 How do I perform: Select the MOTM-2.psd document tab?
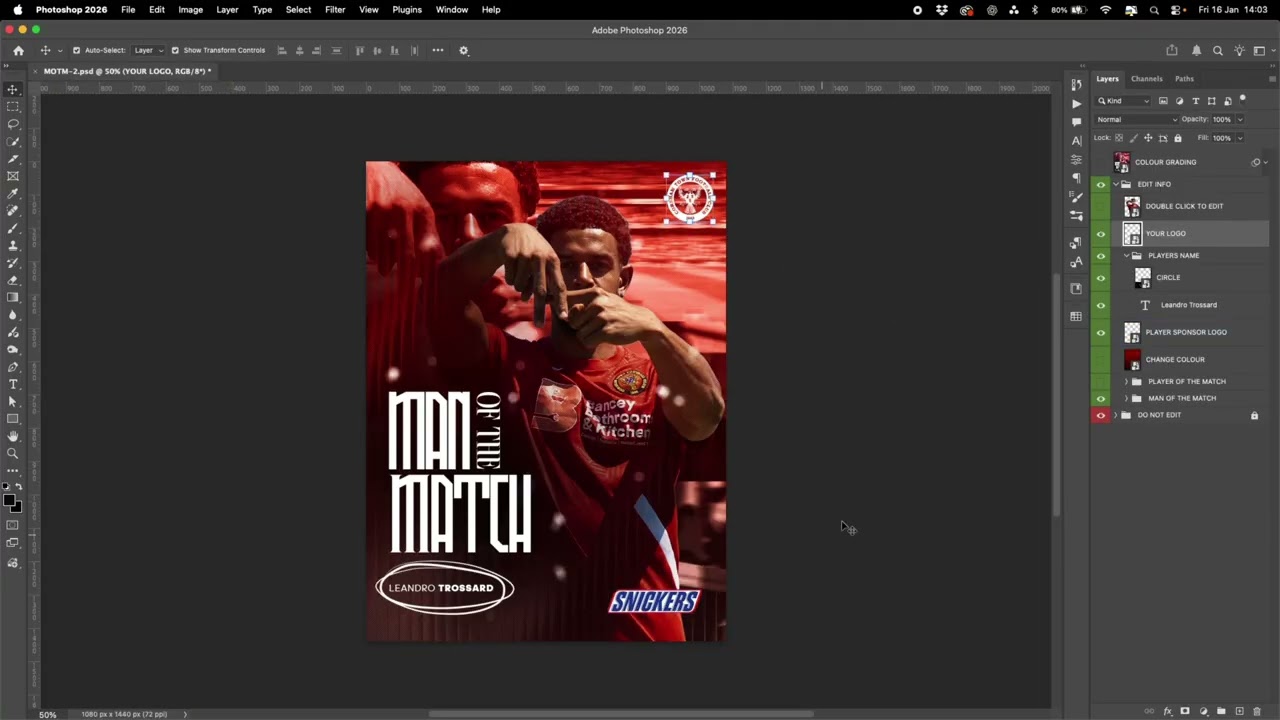[x=126, y=72]
